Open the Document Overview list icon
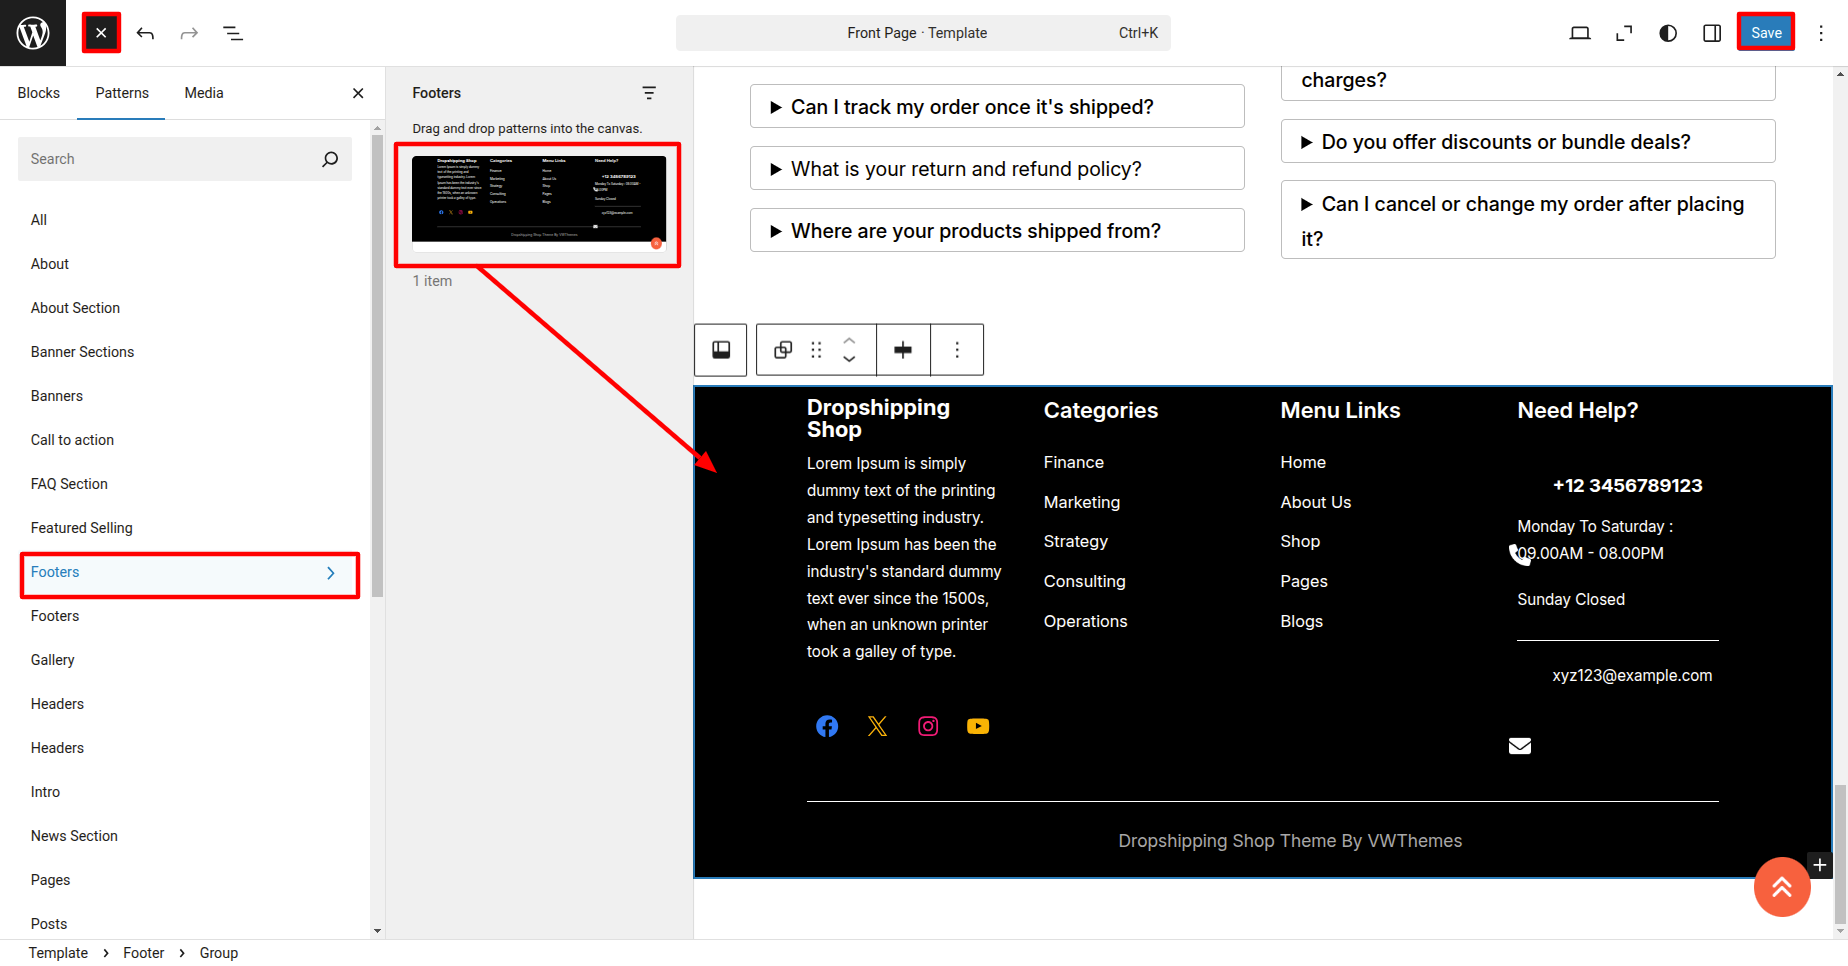 [x=233, y=33]
